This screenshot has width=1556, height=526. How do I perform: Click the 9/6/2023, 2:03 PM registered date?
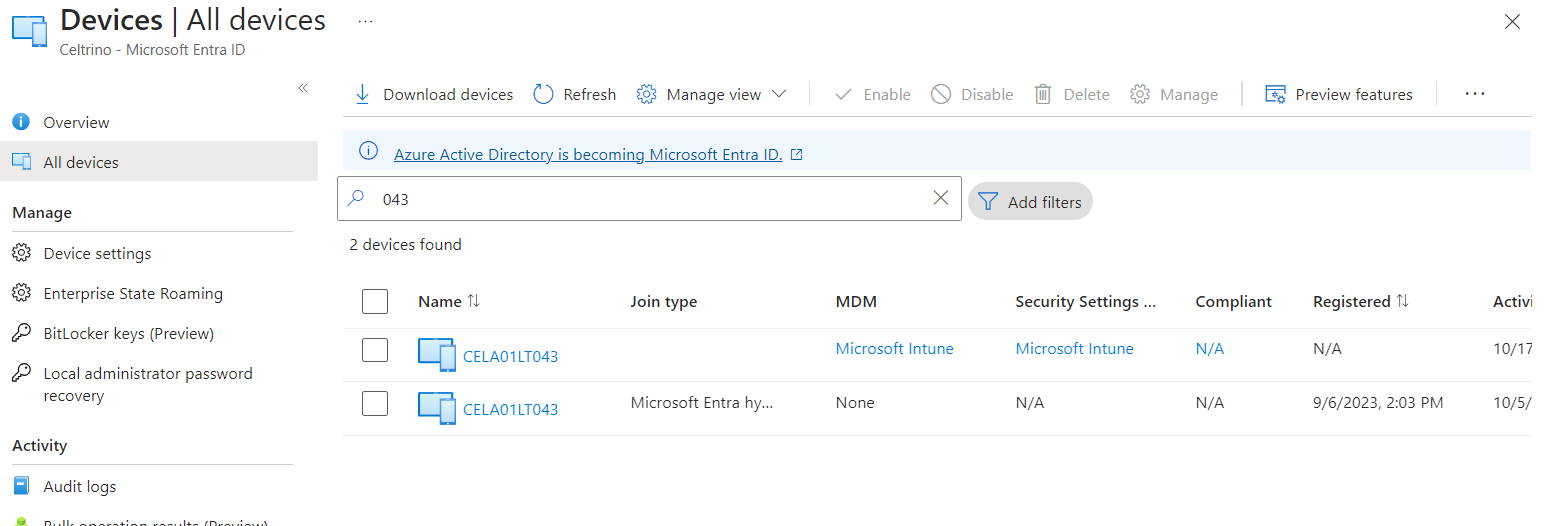point(1378,402)
